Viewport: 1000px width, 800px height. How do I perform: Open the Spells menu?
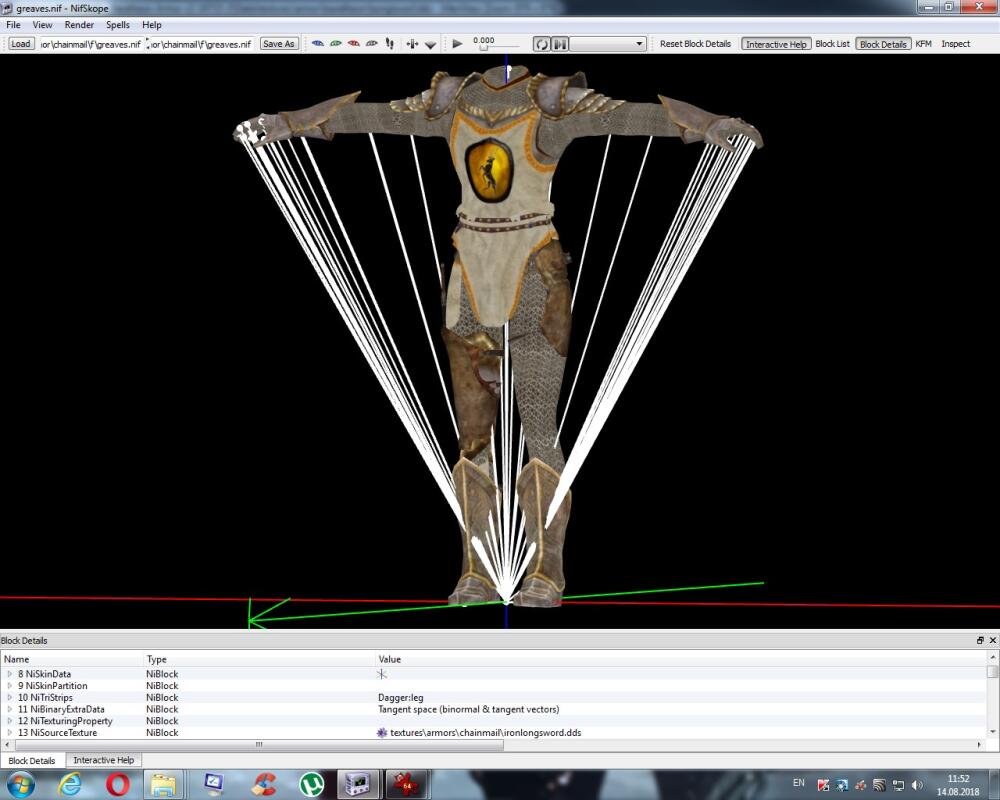[117, 25]
